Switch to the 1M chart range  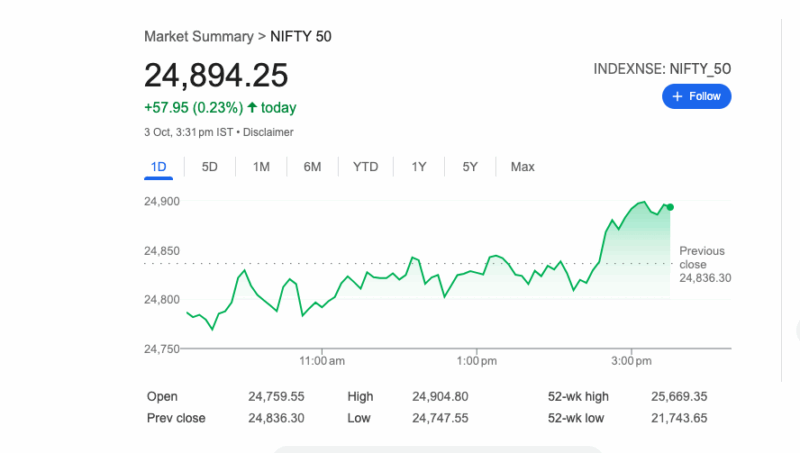click(261, 166)
